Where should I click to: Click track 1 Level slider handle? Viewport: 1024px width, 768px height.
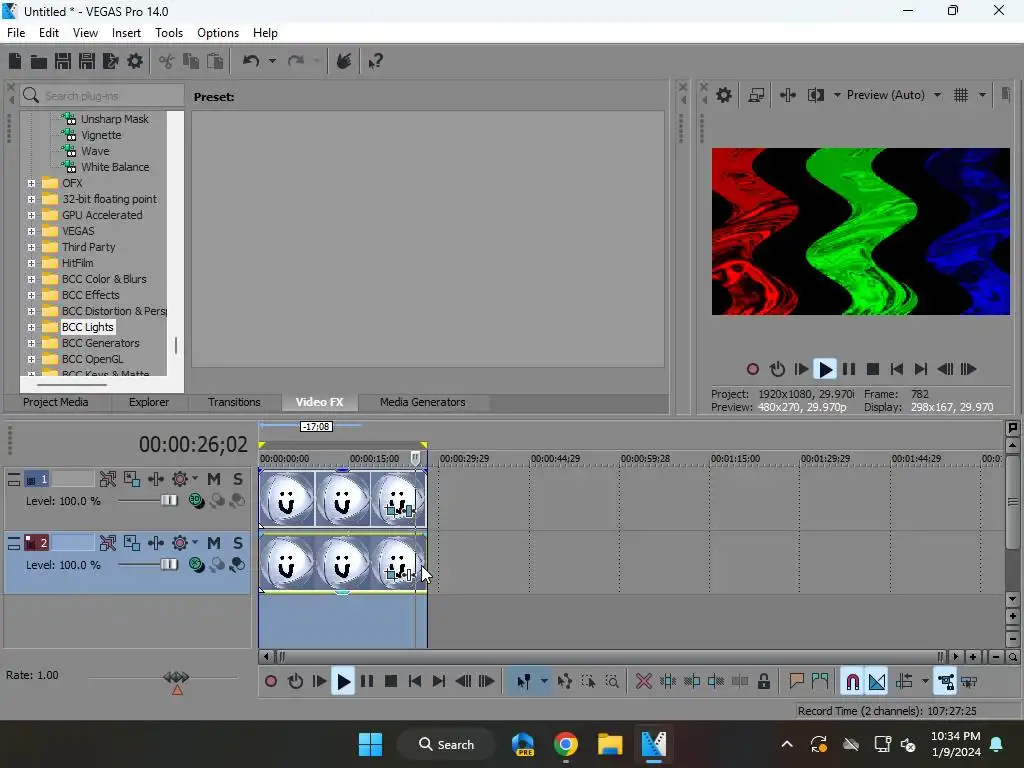click(x=168, y=500)
